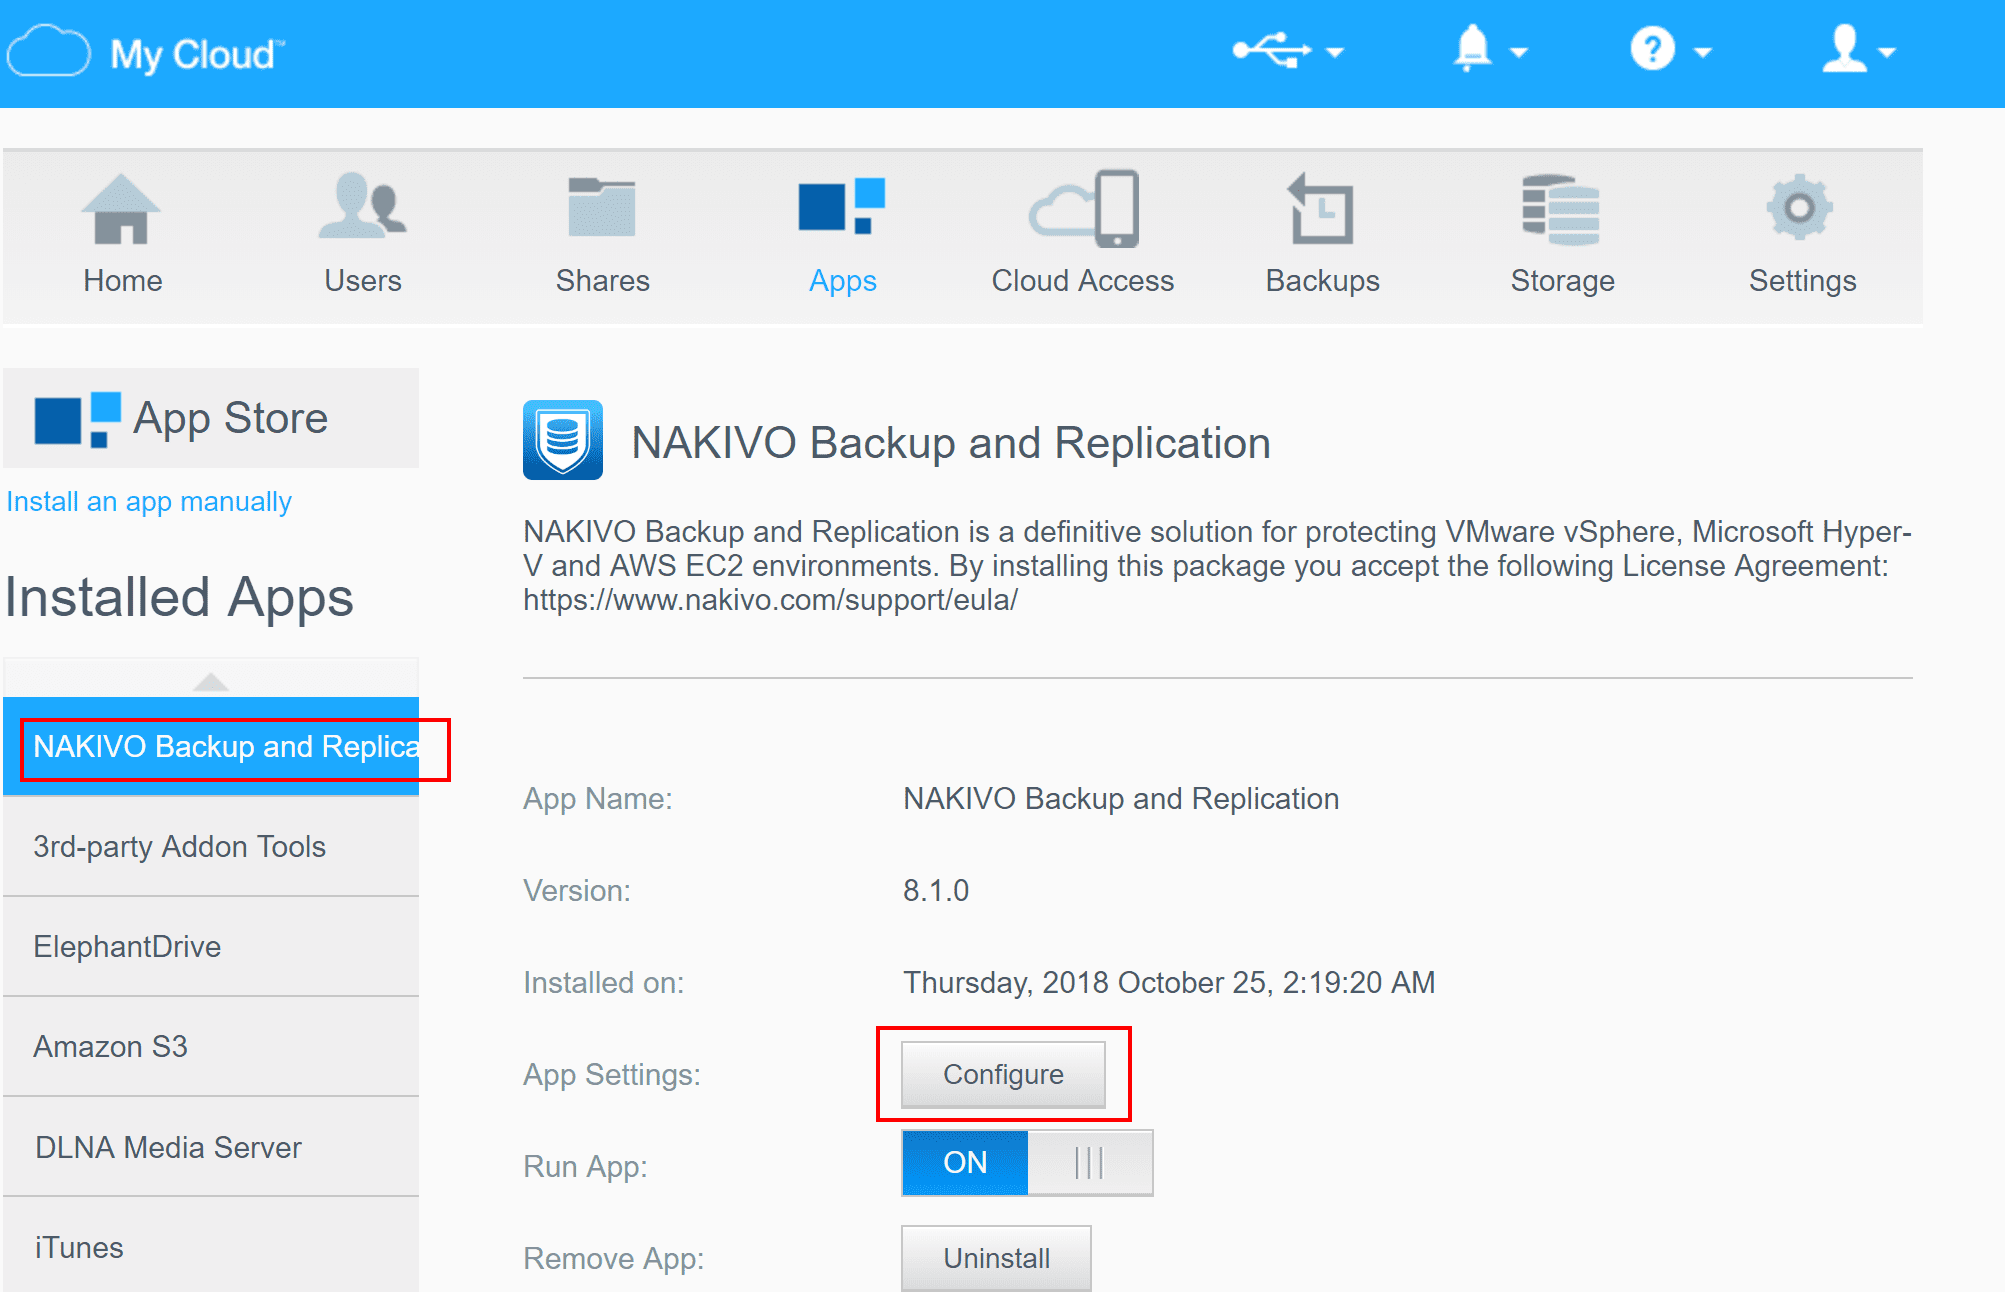Screen dimensions: 2005x1292
Task: Open the Settings gear icon
Action: point(1799,207)
